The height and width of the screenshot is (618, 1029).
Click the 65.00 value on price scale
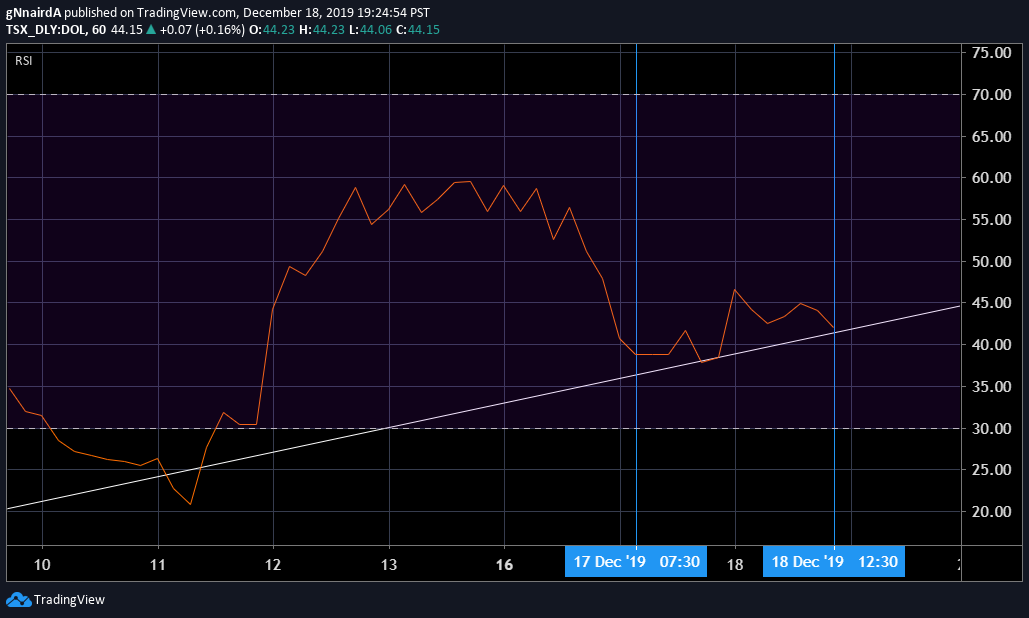[x=991, y=136]
